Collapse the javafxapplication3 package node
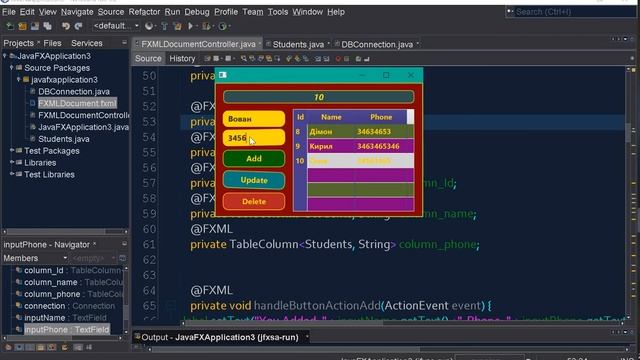The image size is (640, 360). pos(19,80)
